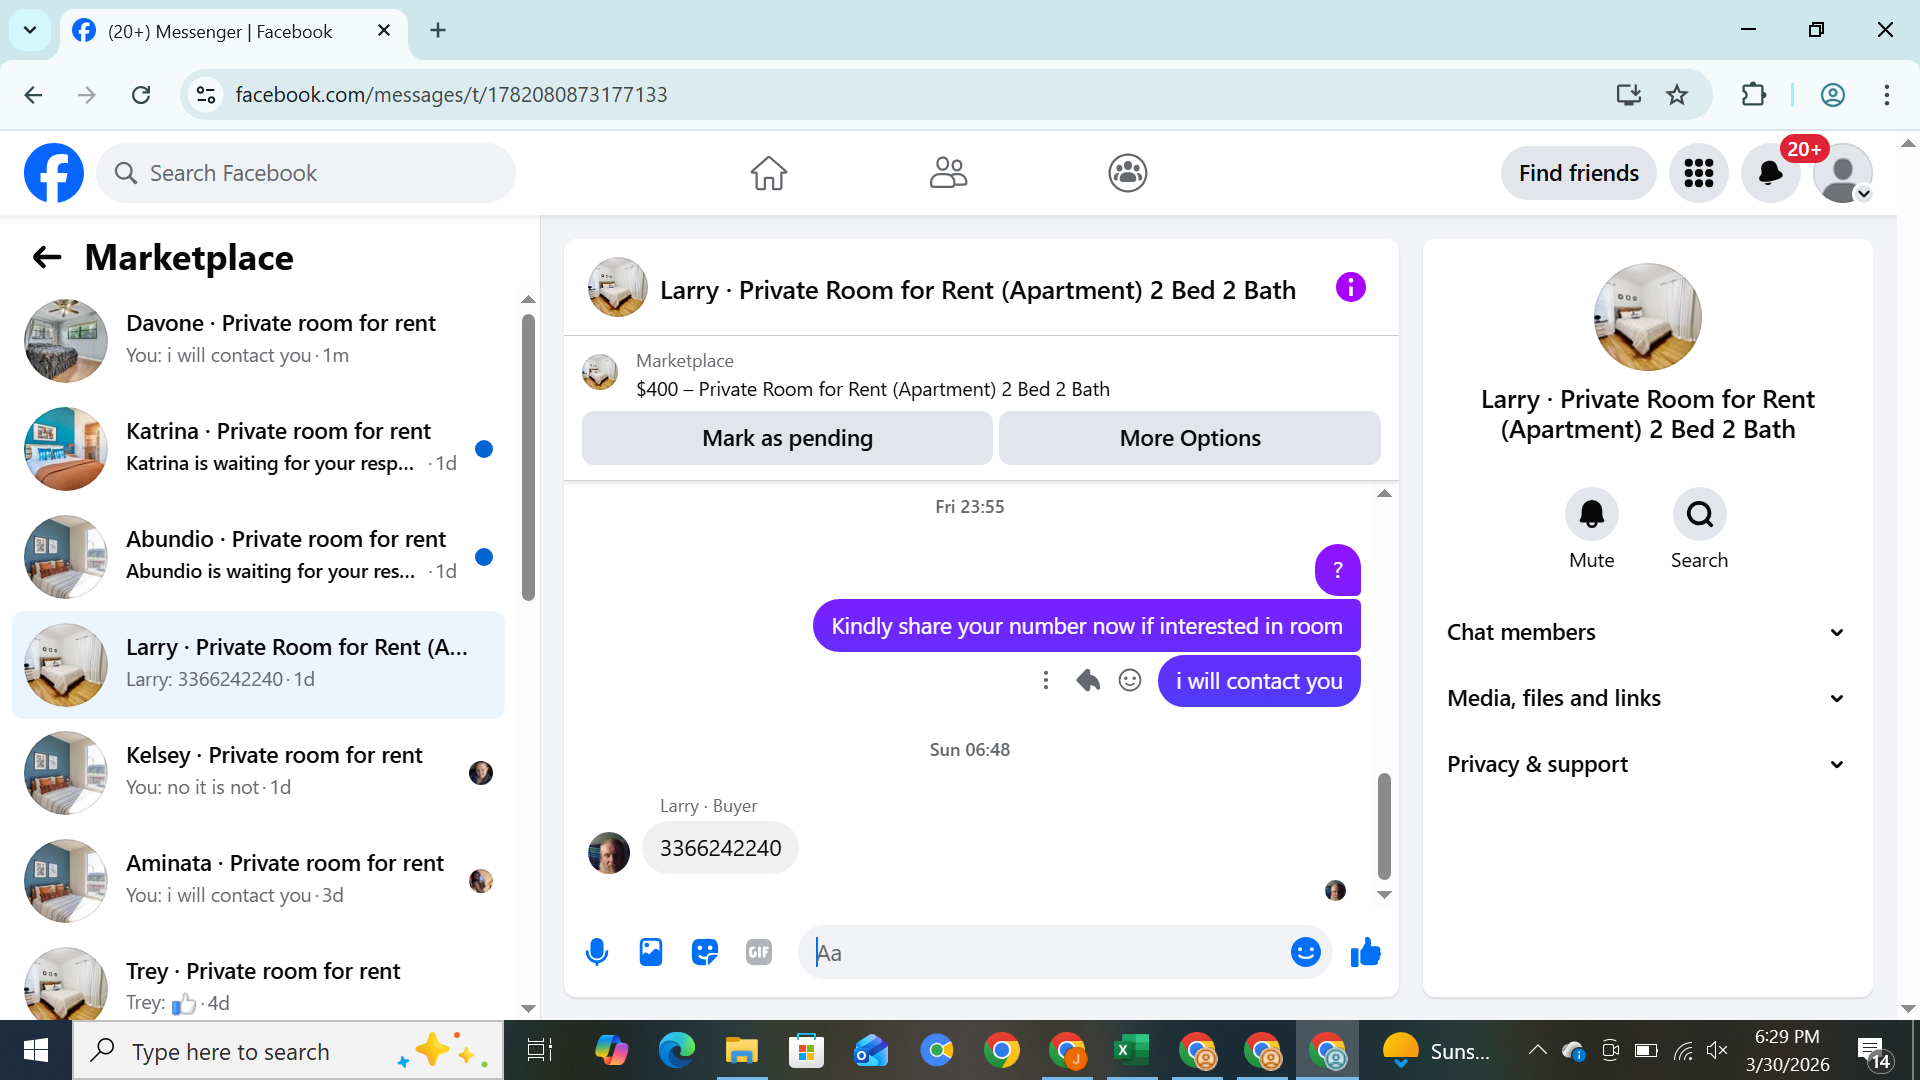Open the GIF picker
Screen dimensions: 1920x1080
[759, 952]
